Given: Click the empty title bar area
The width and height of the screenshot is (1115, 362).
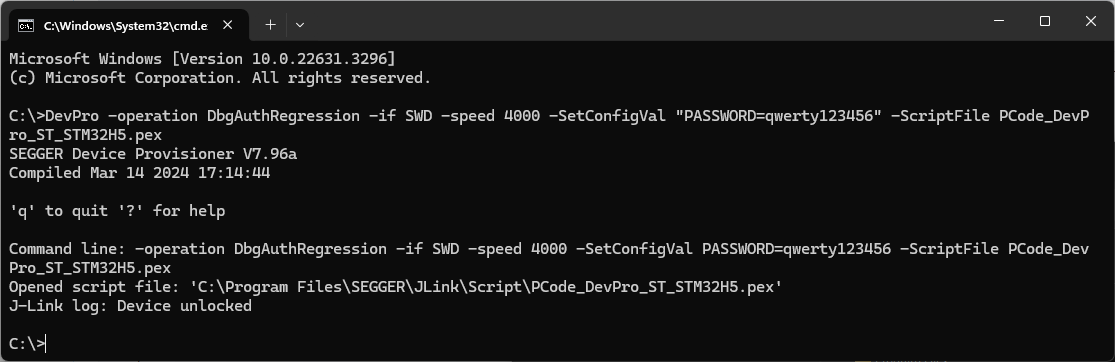Looking at the screenshot, I should (x=640, y=21).
